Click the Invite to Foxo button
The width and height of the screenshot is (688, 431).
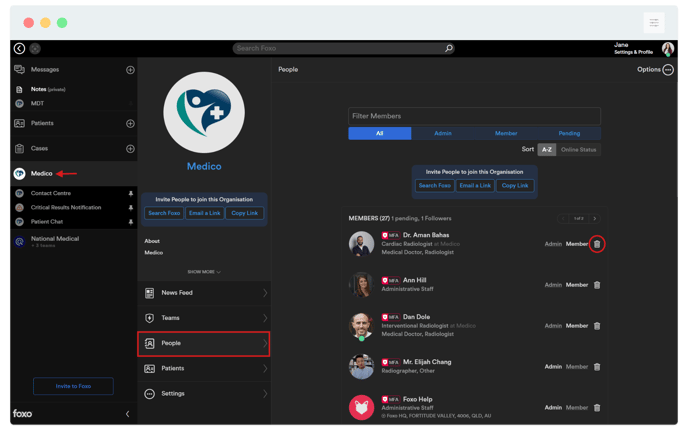(x=73, y=386)
